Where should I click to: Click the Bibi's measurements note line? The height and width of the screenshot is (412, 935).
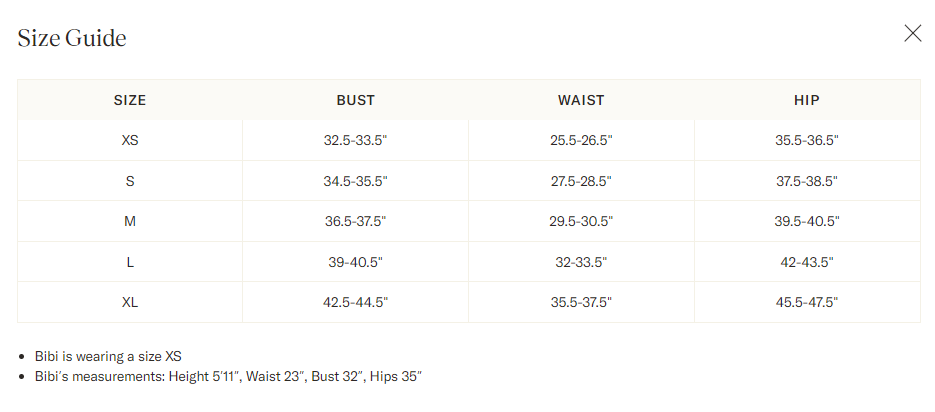(x=228, y=376)
